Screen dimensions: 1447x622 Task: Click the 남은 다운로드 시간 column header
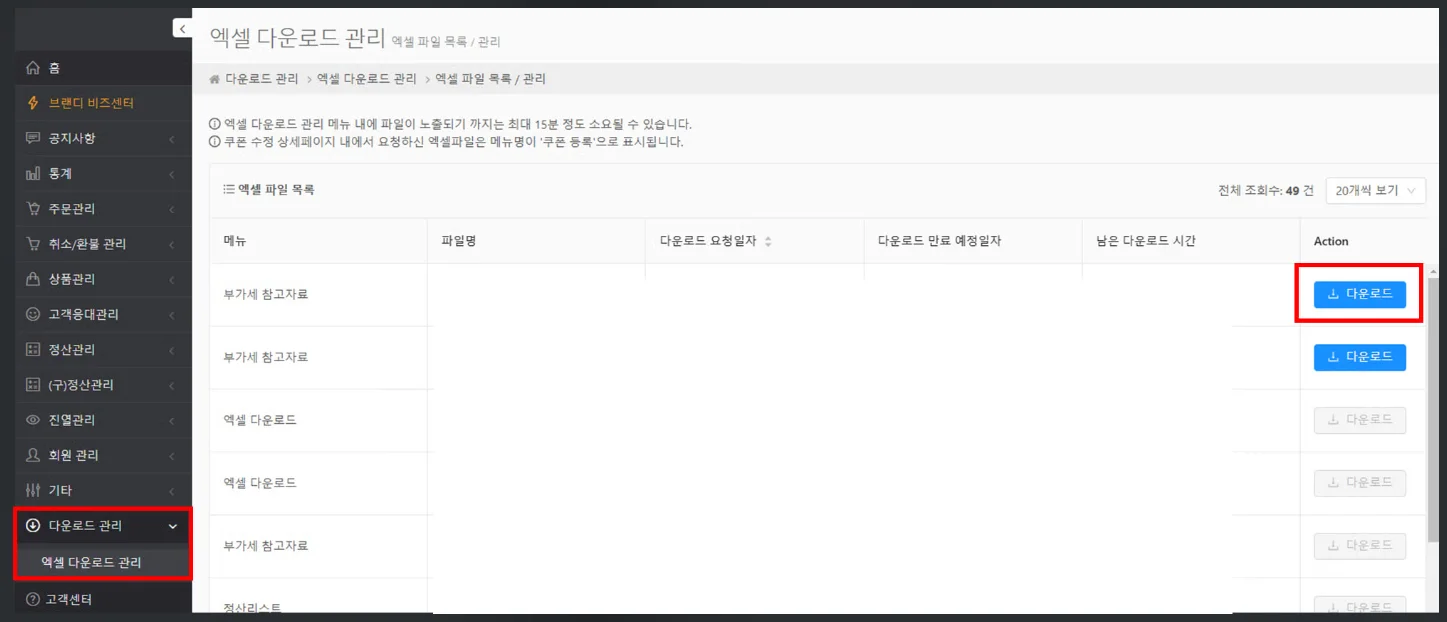1190,241
